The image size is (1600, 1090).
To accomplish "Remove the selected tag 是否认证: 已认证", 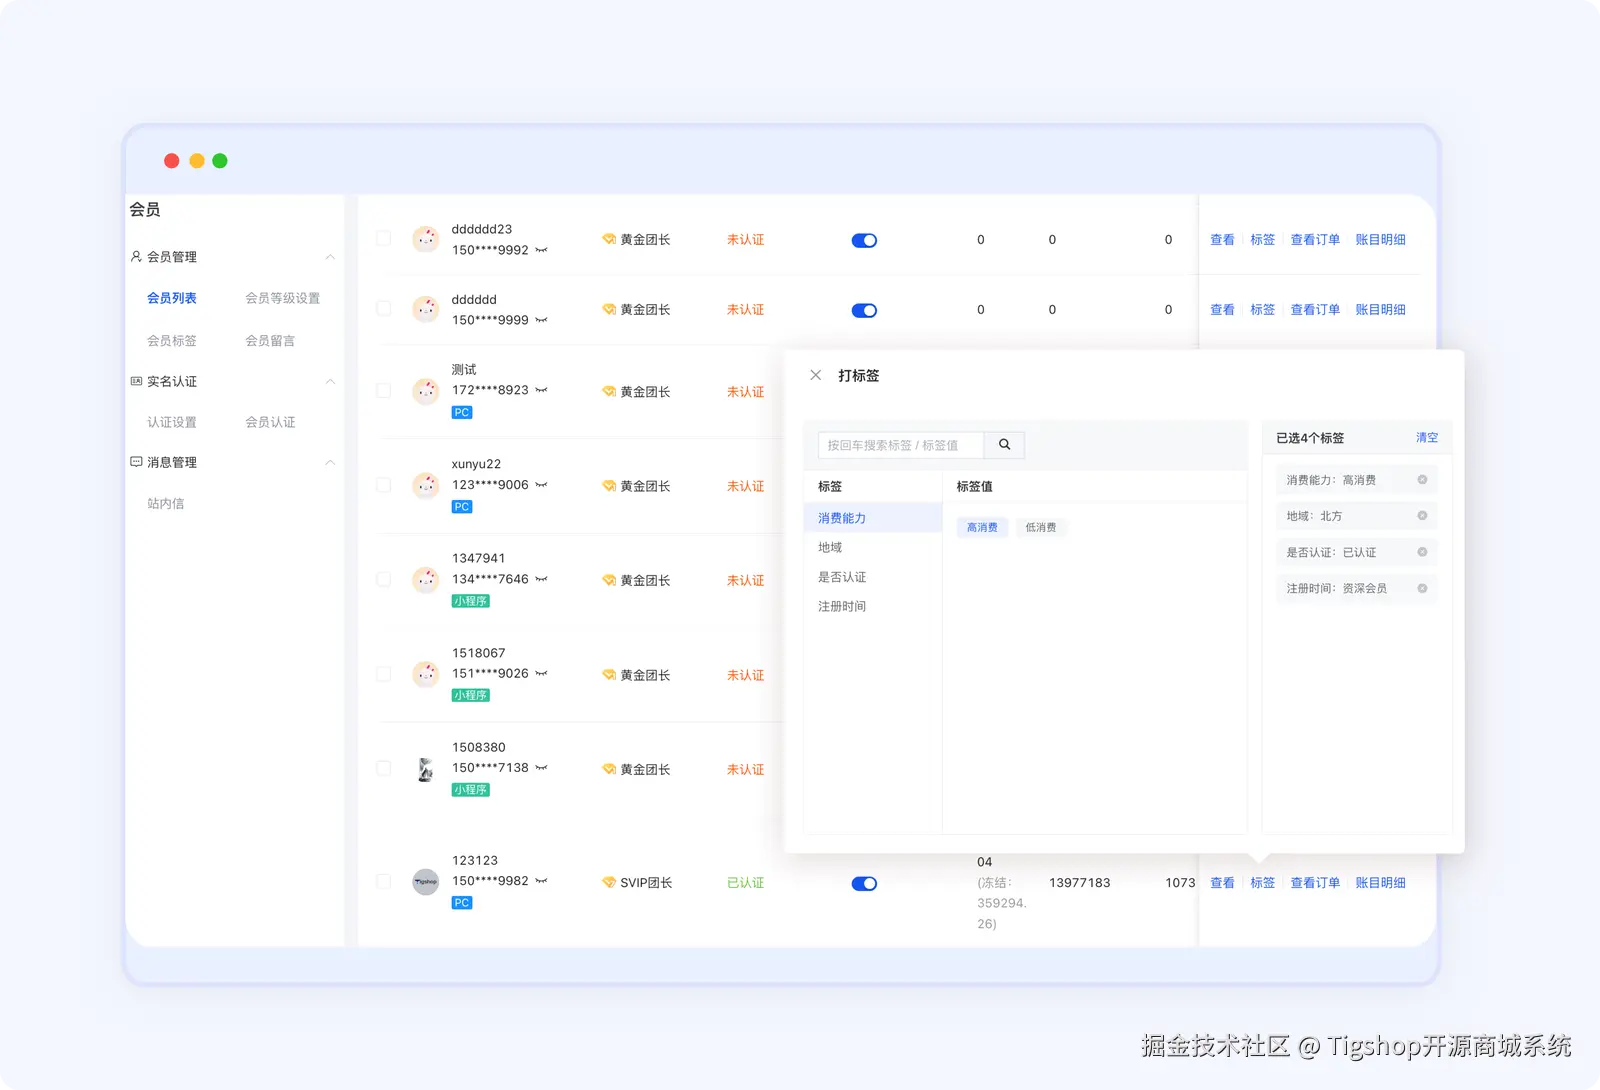I will click(1422, 552).
